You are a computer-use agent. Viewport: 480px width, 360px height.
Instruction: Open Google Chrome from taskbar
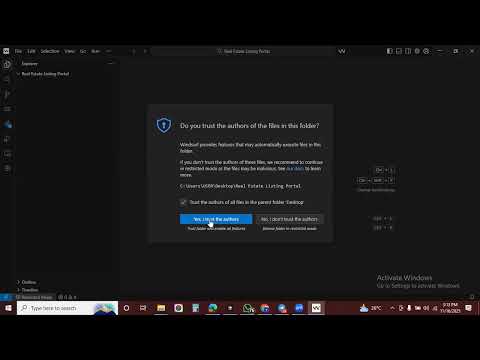(x=265, y=308)
